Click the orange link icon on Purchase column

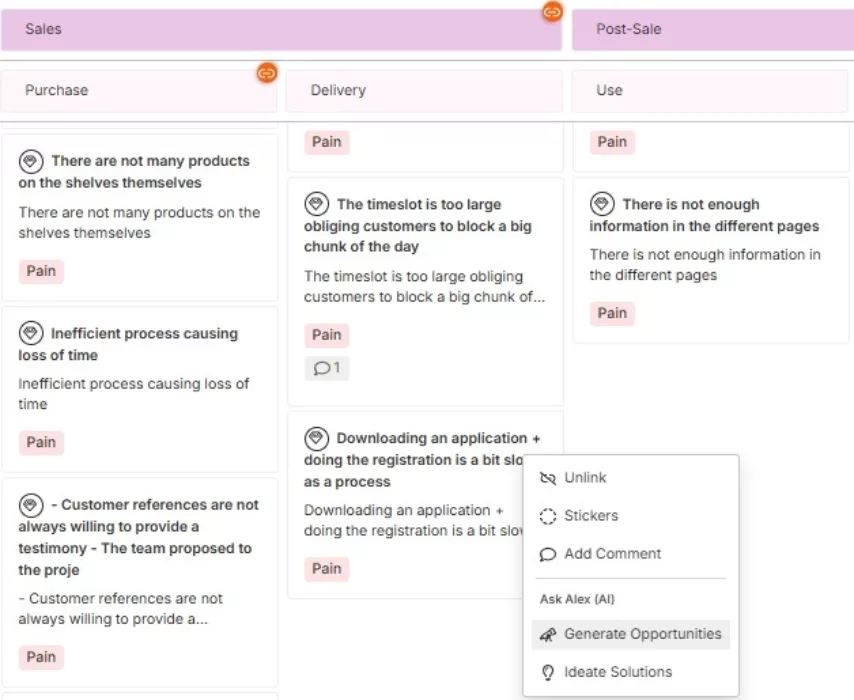click(x=266, y=73)
